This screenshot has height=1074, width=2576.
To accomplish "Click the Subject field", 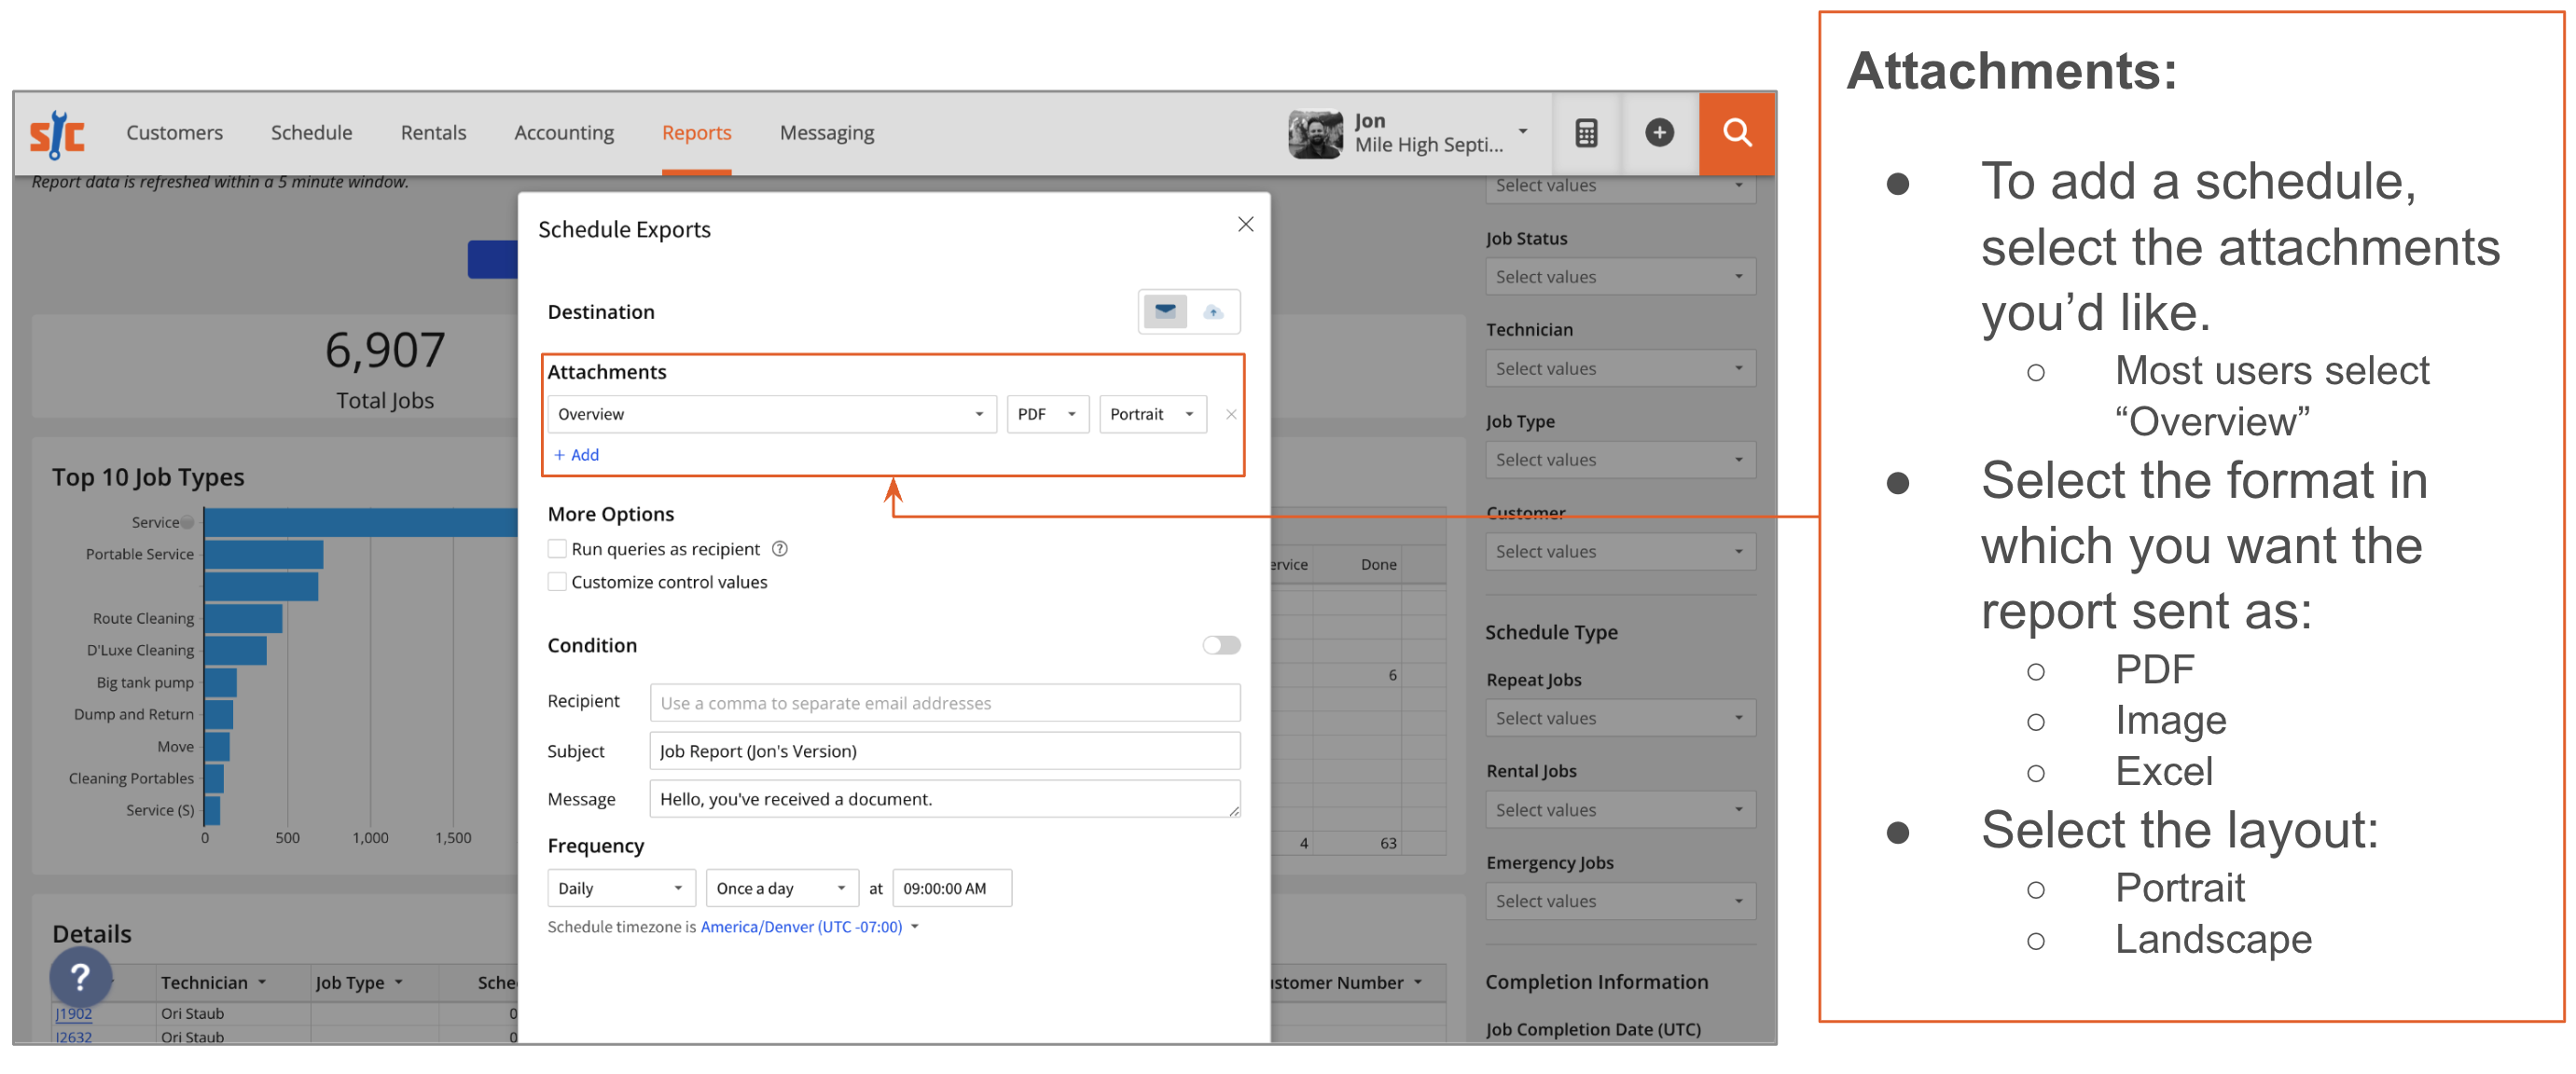I will click(944, 751).
